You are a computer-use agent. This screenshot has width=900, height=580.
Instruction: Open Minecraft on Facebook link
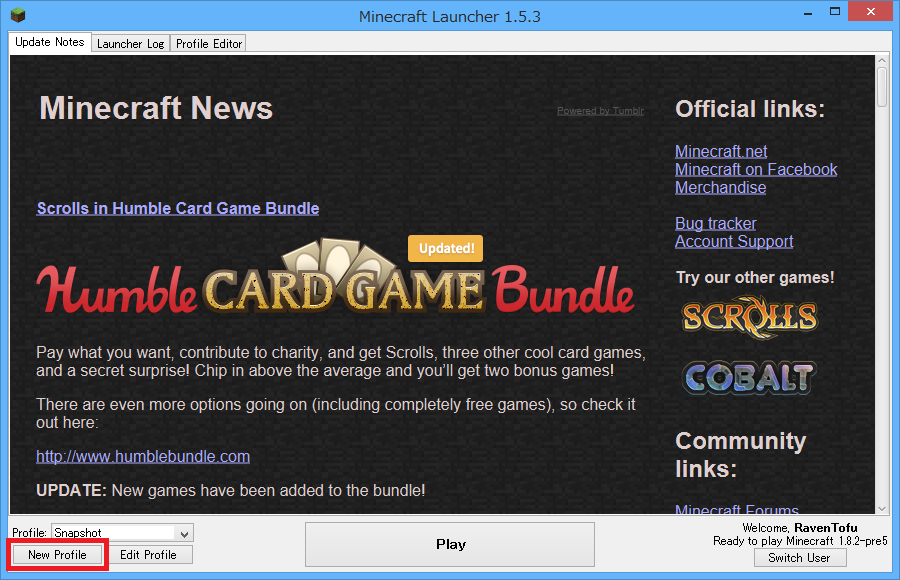[x=756, y=169]
